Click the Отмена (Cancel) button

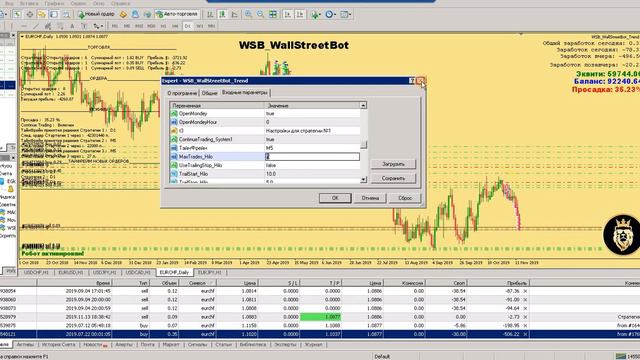[x=370, y=198]
